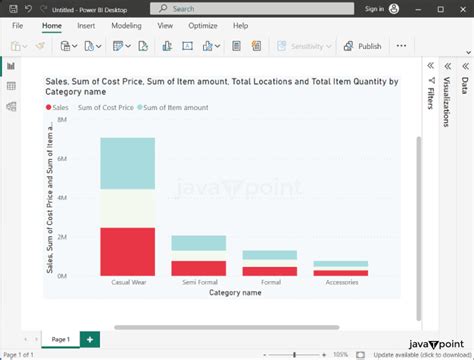Open the Help ribbon tab

click(240, 26)
